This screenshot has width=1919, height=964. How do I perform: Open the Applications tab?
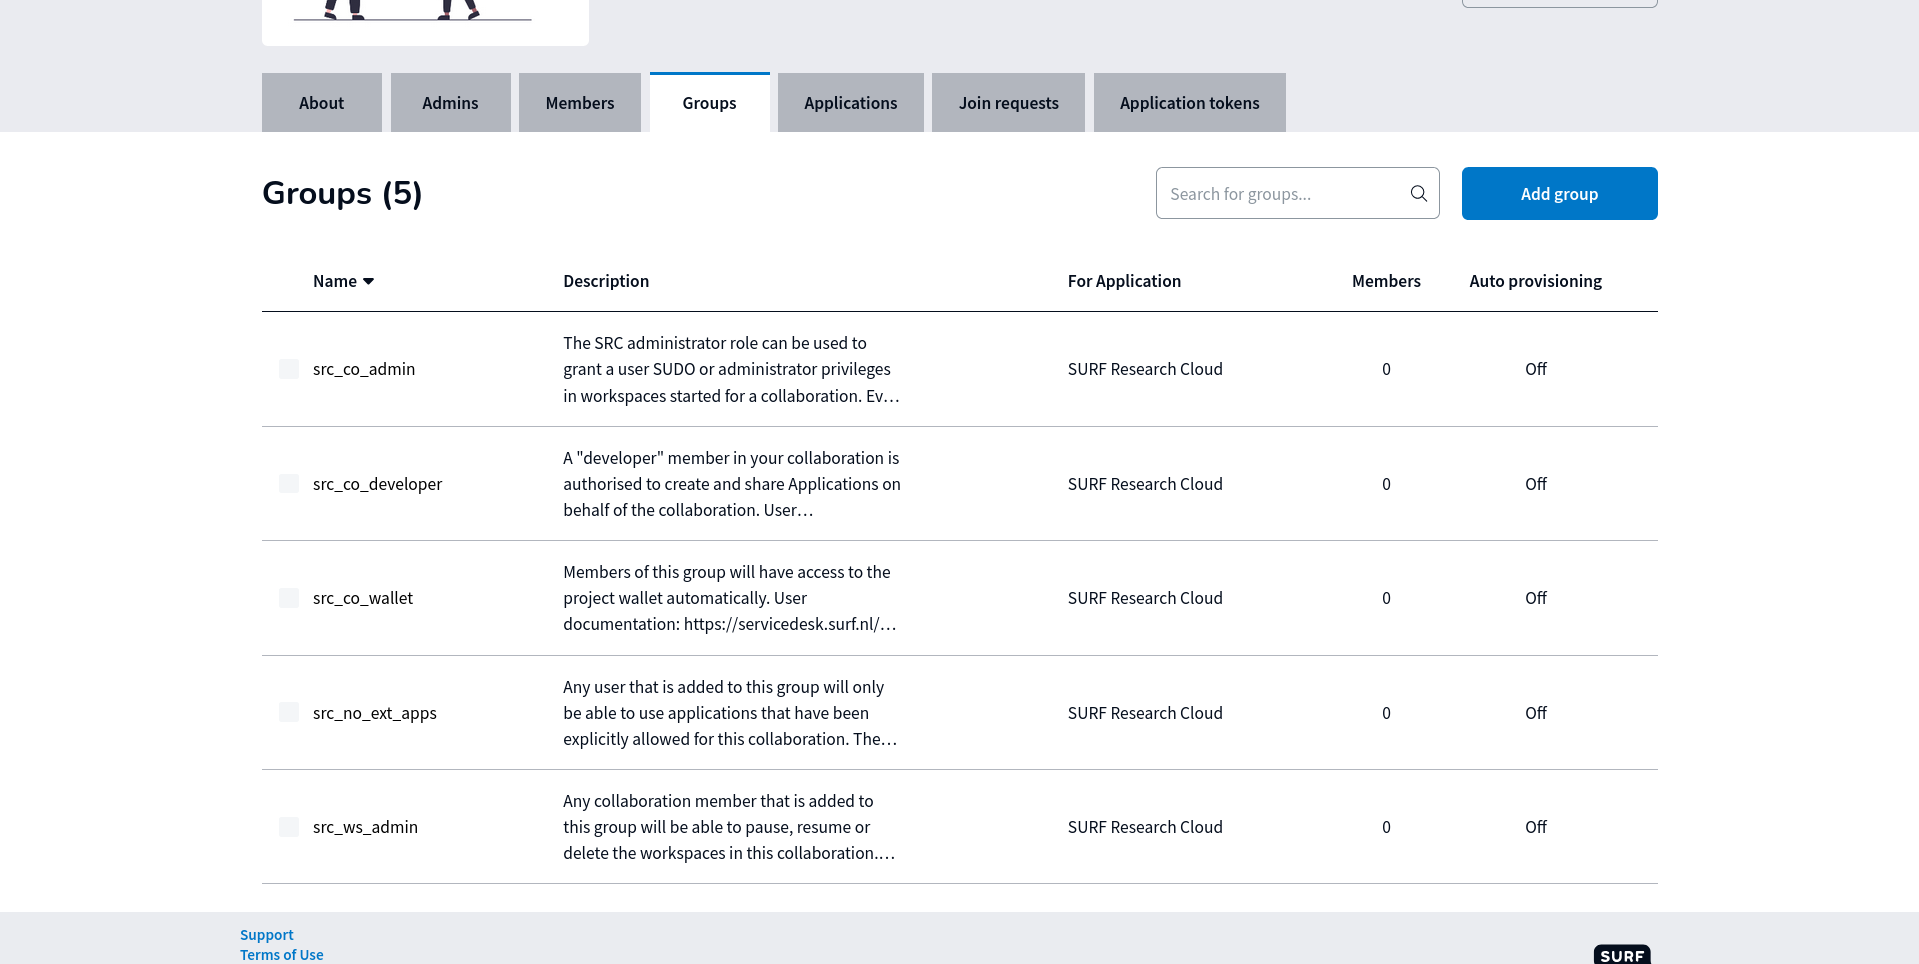[x=850, y=103]
